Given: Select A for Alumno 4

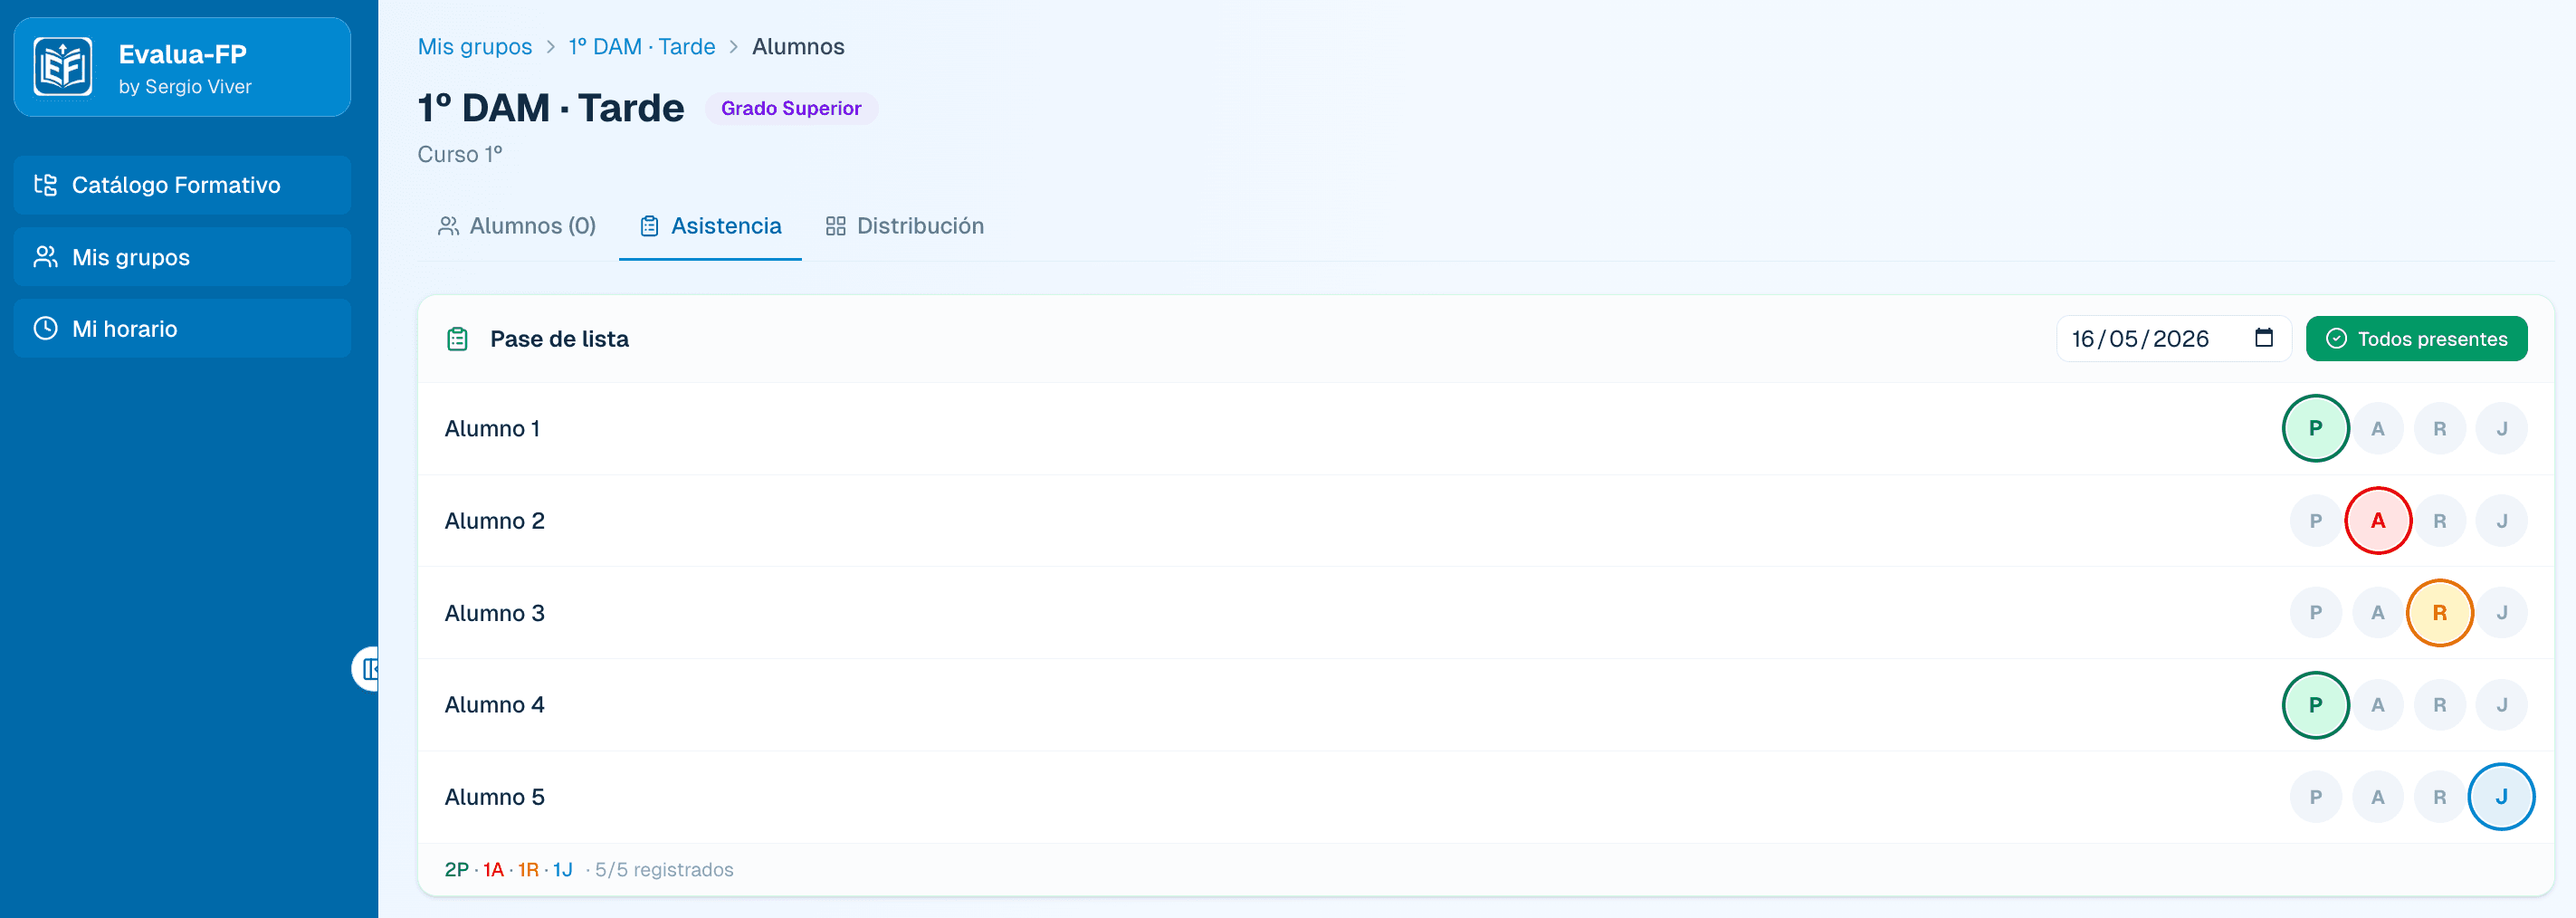Looking at the screenshot, I should pos(2377,705).
